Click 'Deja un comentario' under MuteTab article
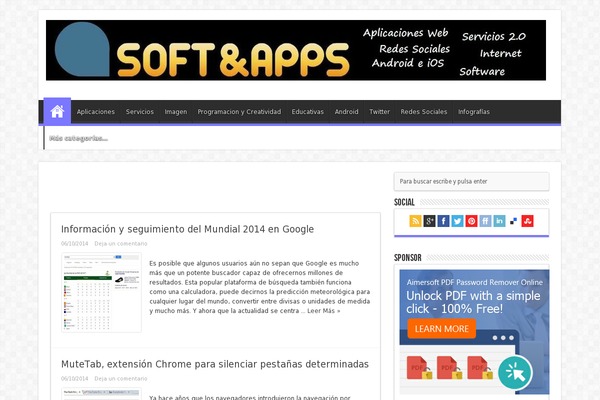The image size is (600, 400). pyautogui.click(x=121, y=379)
